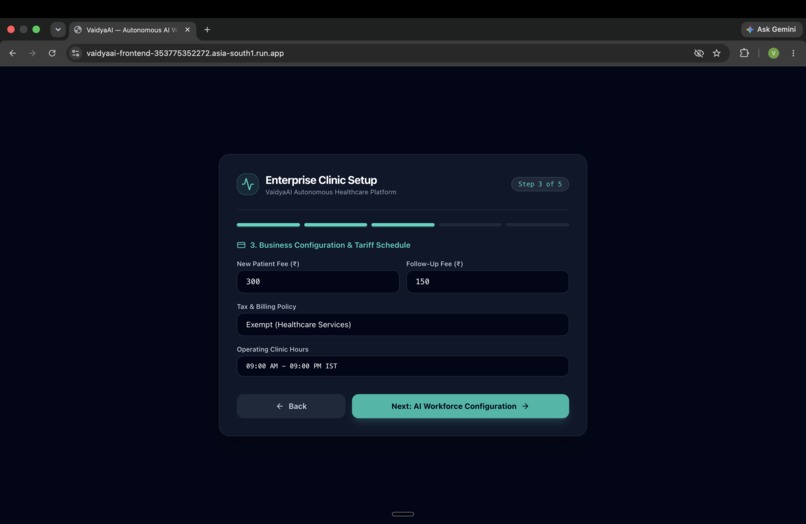Screen dimensions: 806x524
Task: Open the Extensions puzzle icon
Action: coord(744,53)
